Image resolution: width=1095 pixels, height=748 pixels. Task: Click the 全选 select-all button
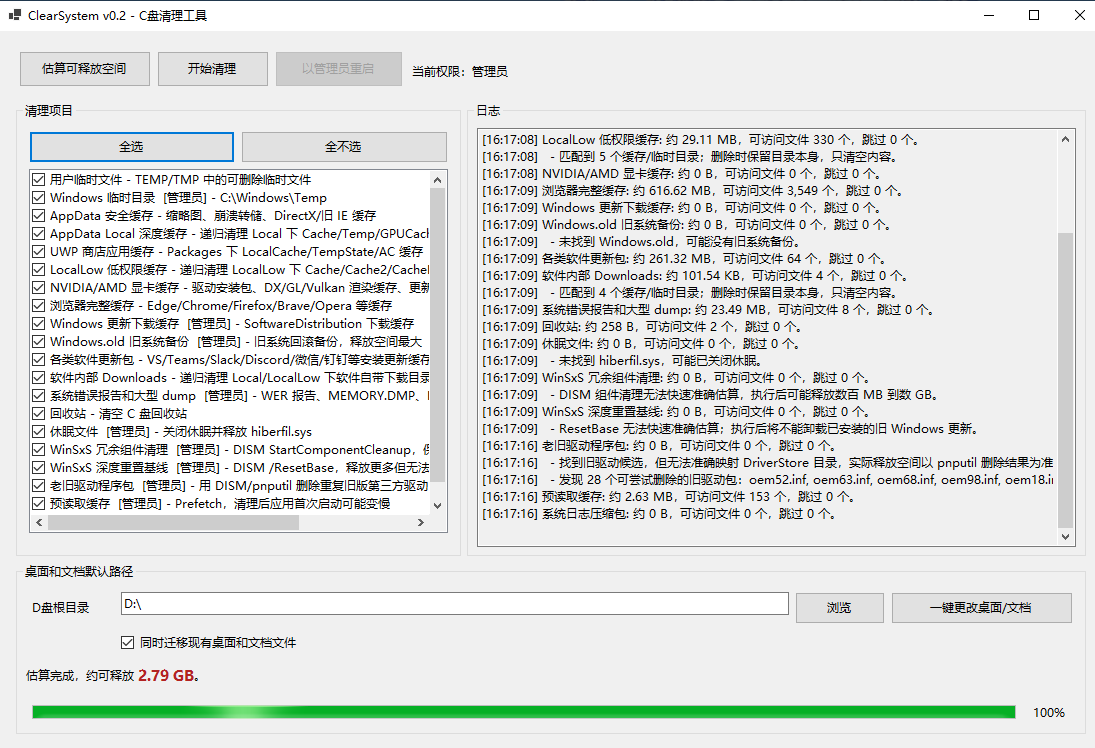(131, 147)
